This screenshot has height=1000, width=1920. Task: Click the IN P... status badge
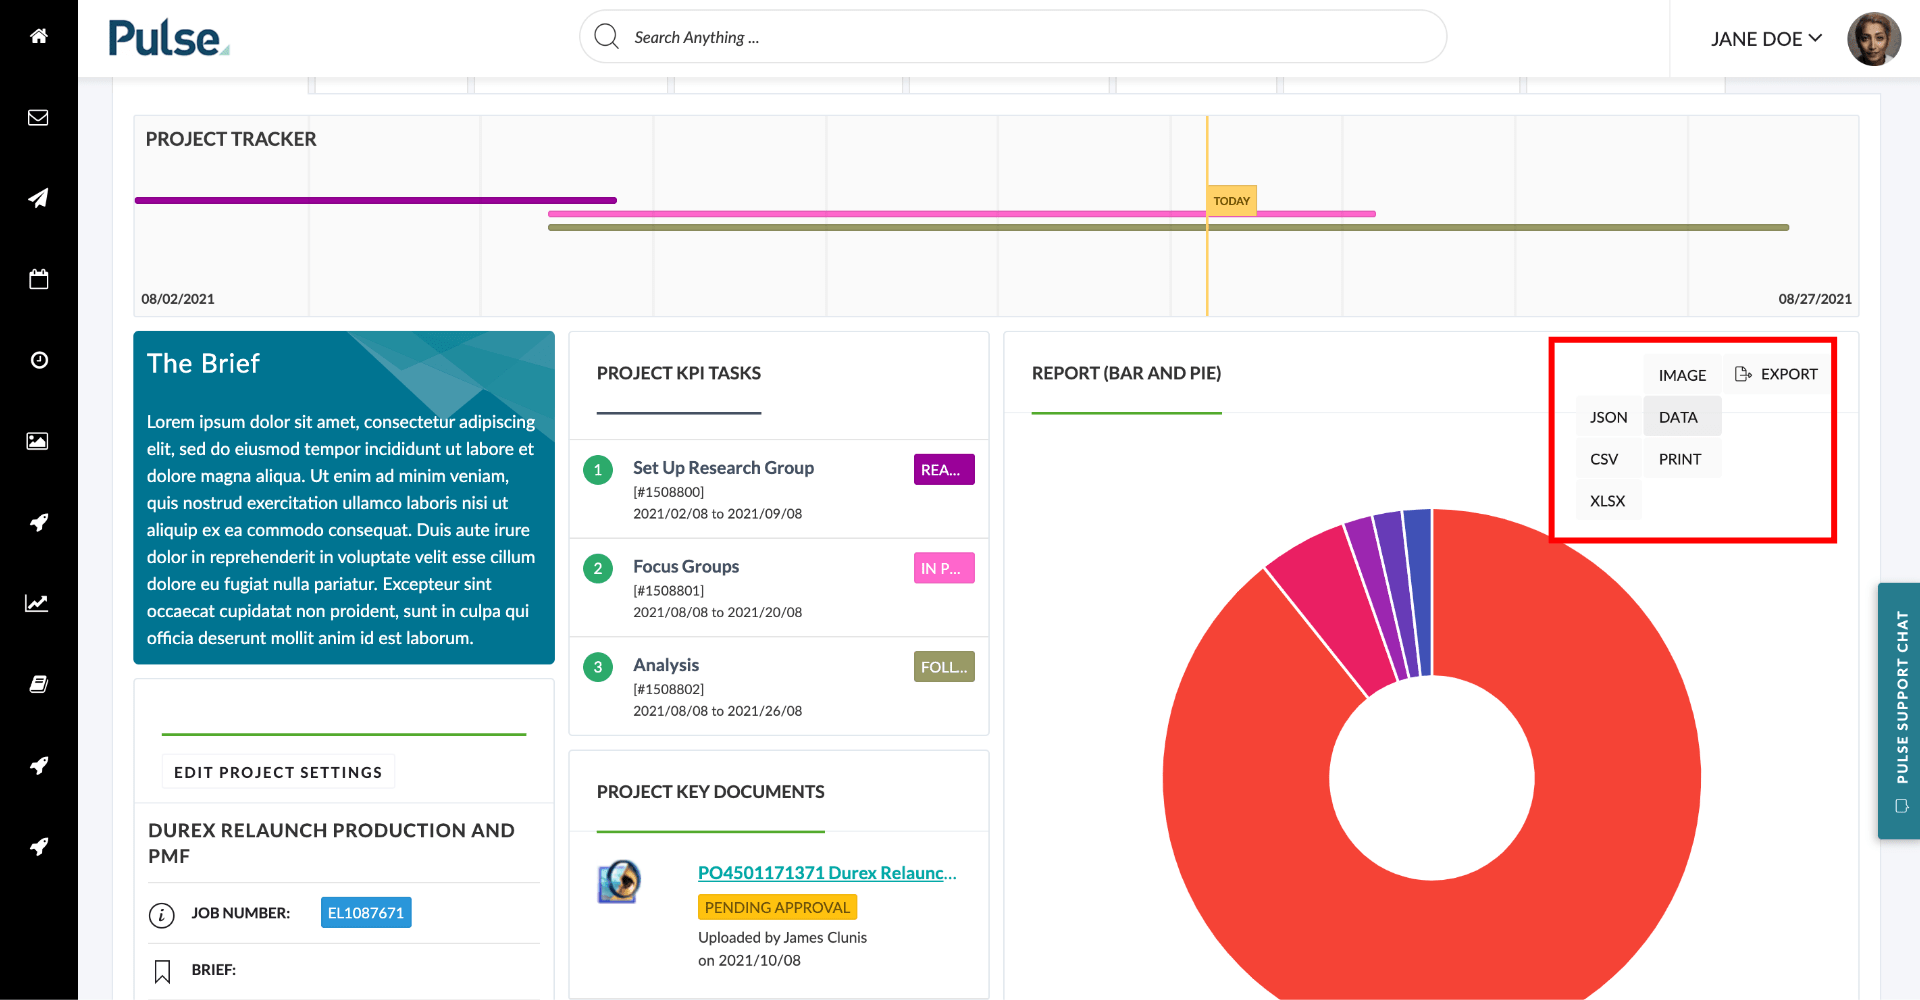(944, 568)
